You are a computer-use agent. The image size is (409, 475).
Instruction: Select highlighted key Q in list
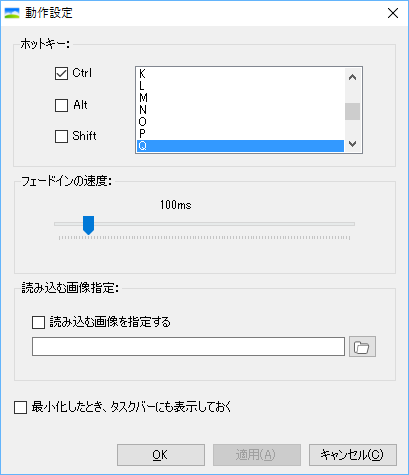coord(240,146)
